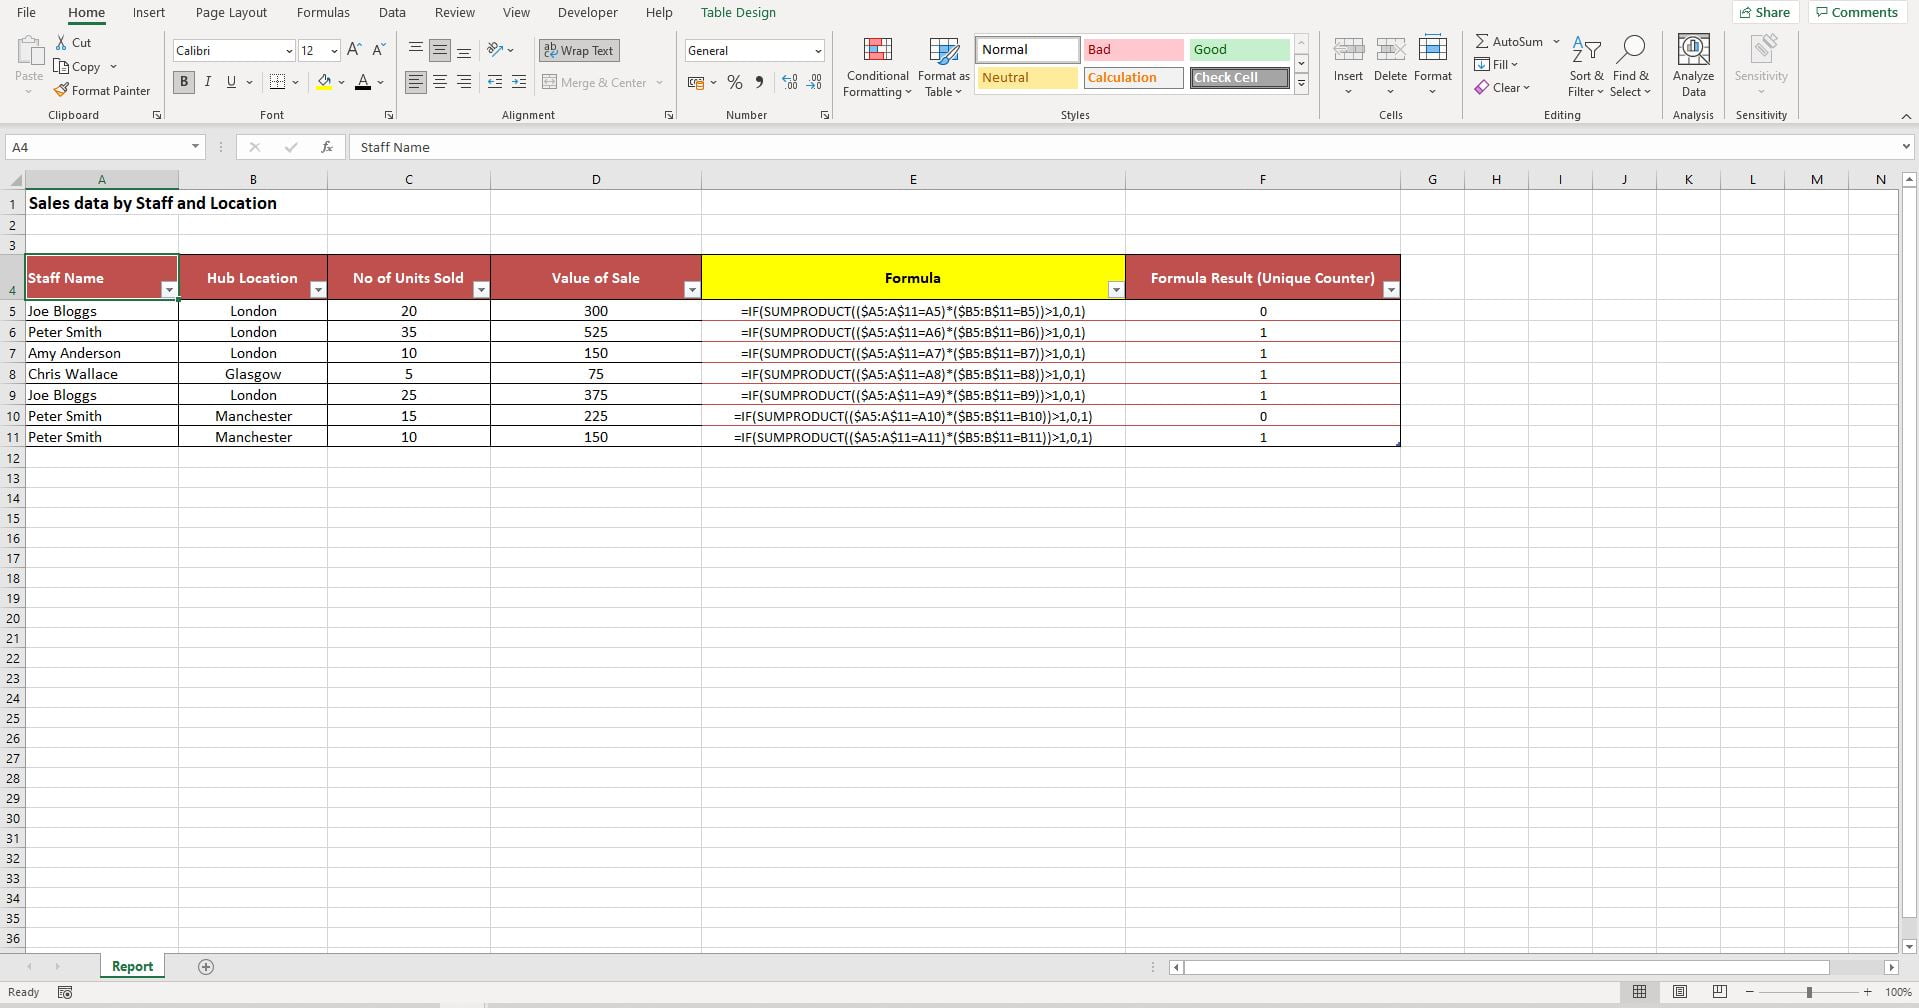The image size is (1919, 1008).
Task: Open Sort & Filter
Action: [1586, 65]
